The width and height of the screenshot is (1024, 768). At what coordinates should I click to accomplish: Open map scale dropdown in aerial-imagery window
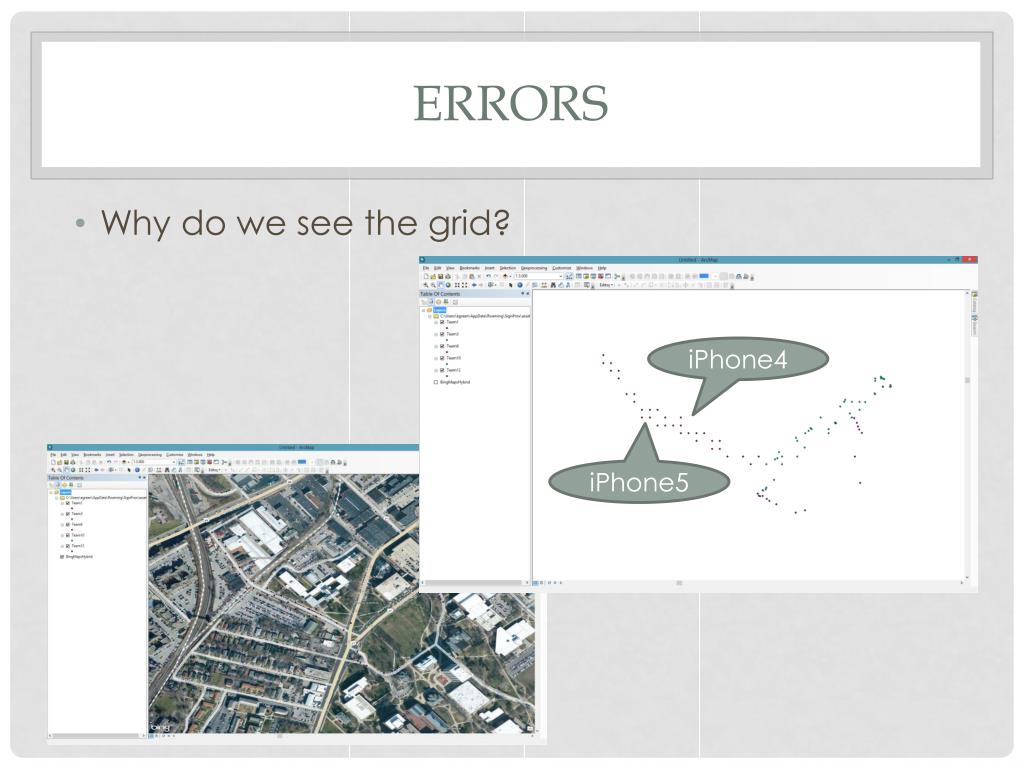(x=174, y=462)
